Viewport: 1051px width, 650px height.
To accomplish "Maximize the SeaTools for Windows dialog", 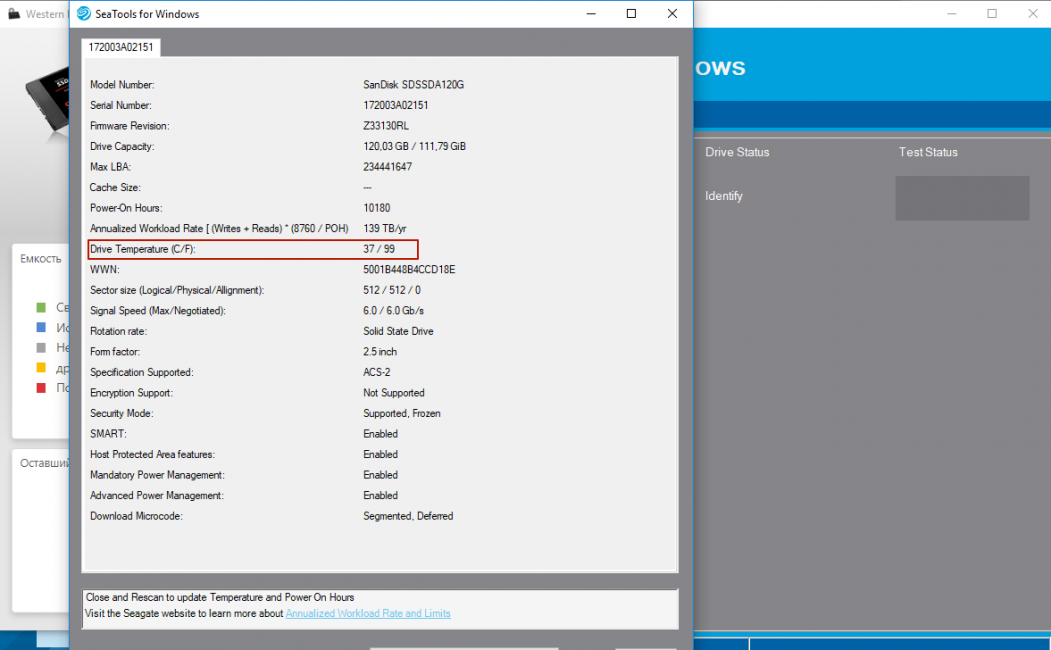I will 631,14.
